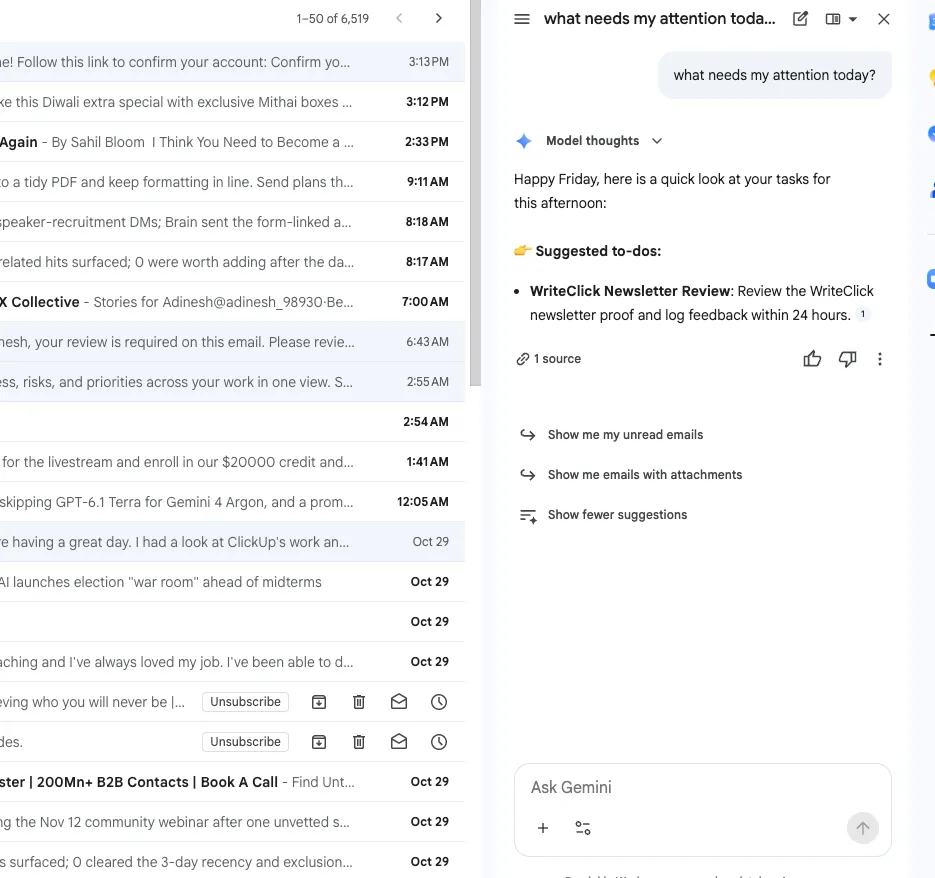This screenshot has width=935, height=878.
Task: Open the 6:43 AM review required email
Action: (x=232, y=342)
